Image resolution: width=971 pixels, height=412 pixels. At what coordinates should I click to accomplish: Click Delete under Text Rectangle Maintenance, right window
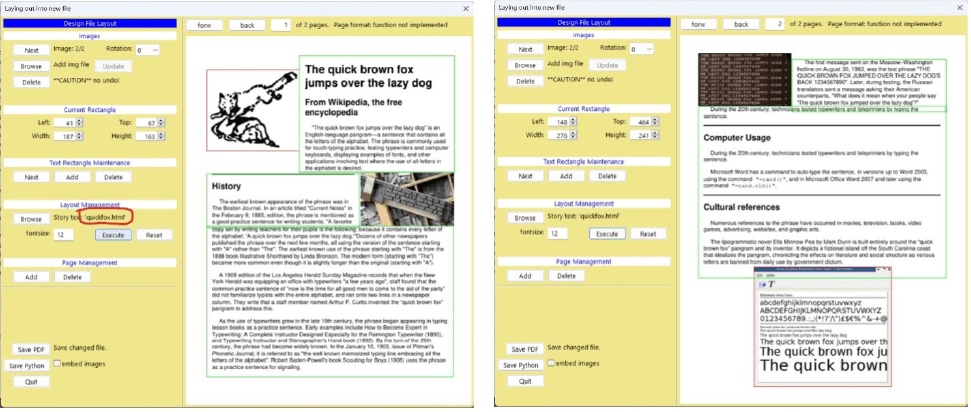pyautogui.click(x=607, y=176)
